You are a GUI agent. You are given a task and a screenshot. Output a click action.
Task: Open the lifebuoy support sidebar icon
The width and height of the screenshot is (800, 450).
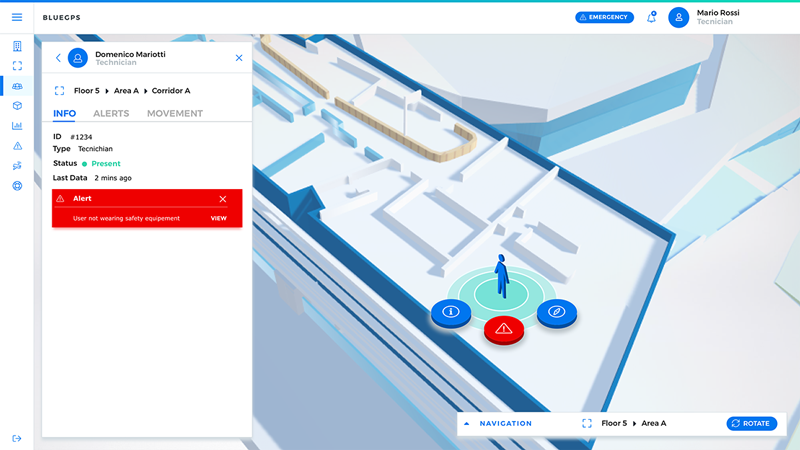pos(17,186)
